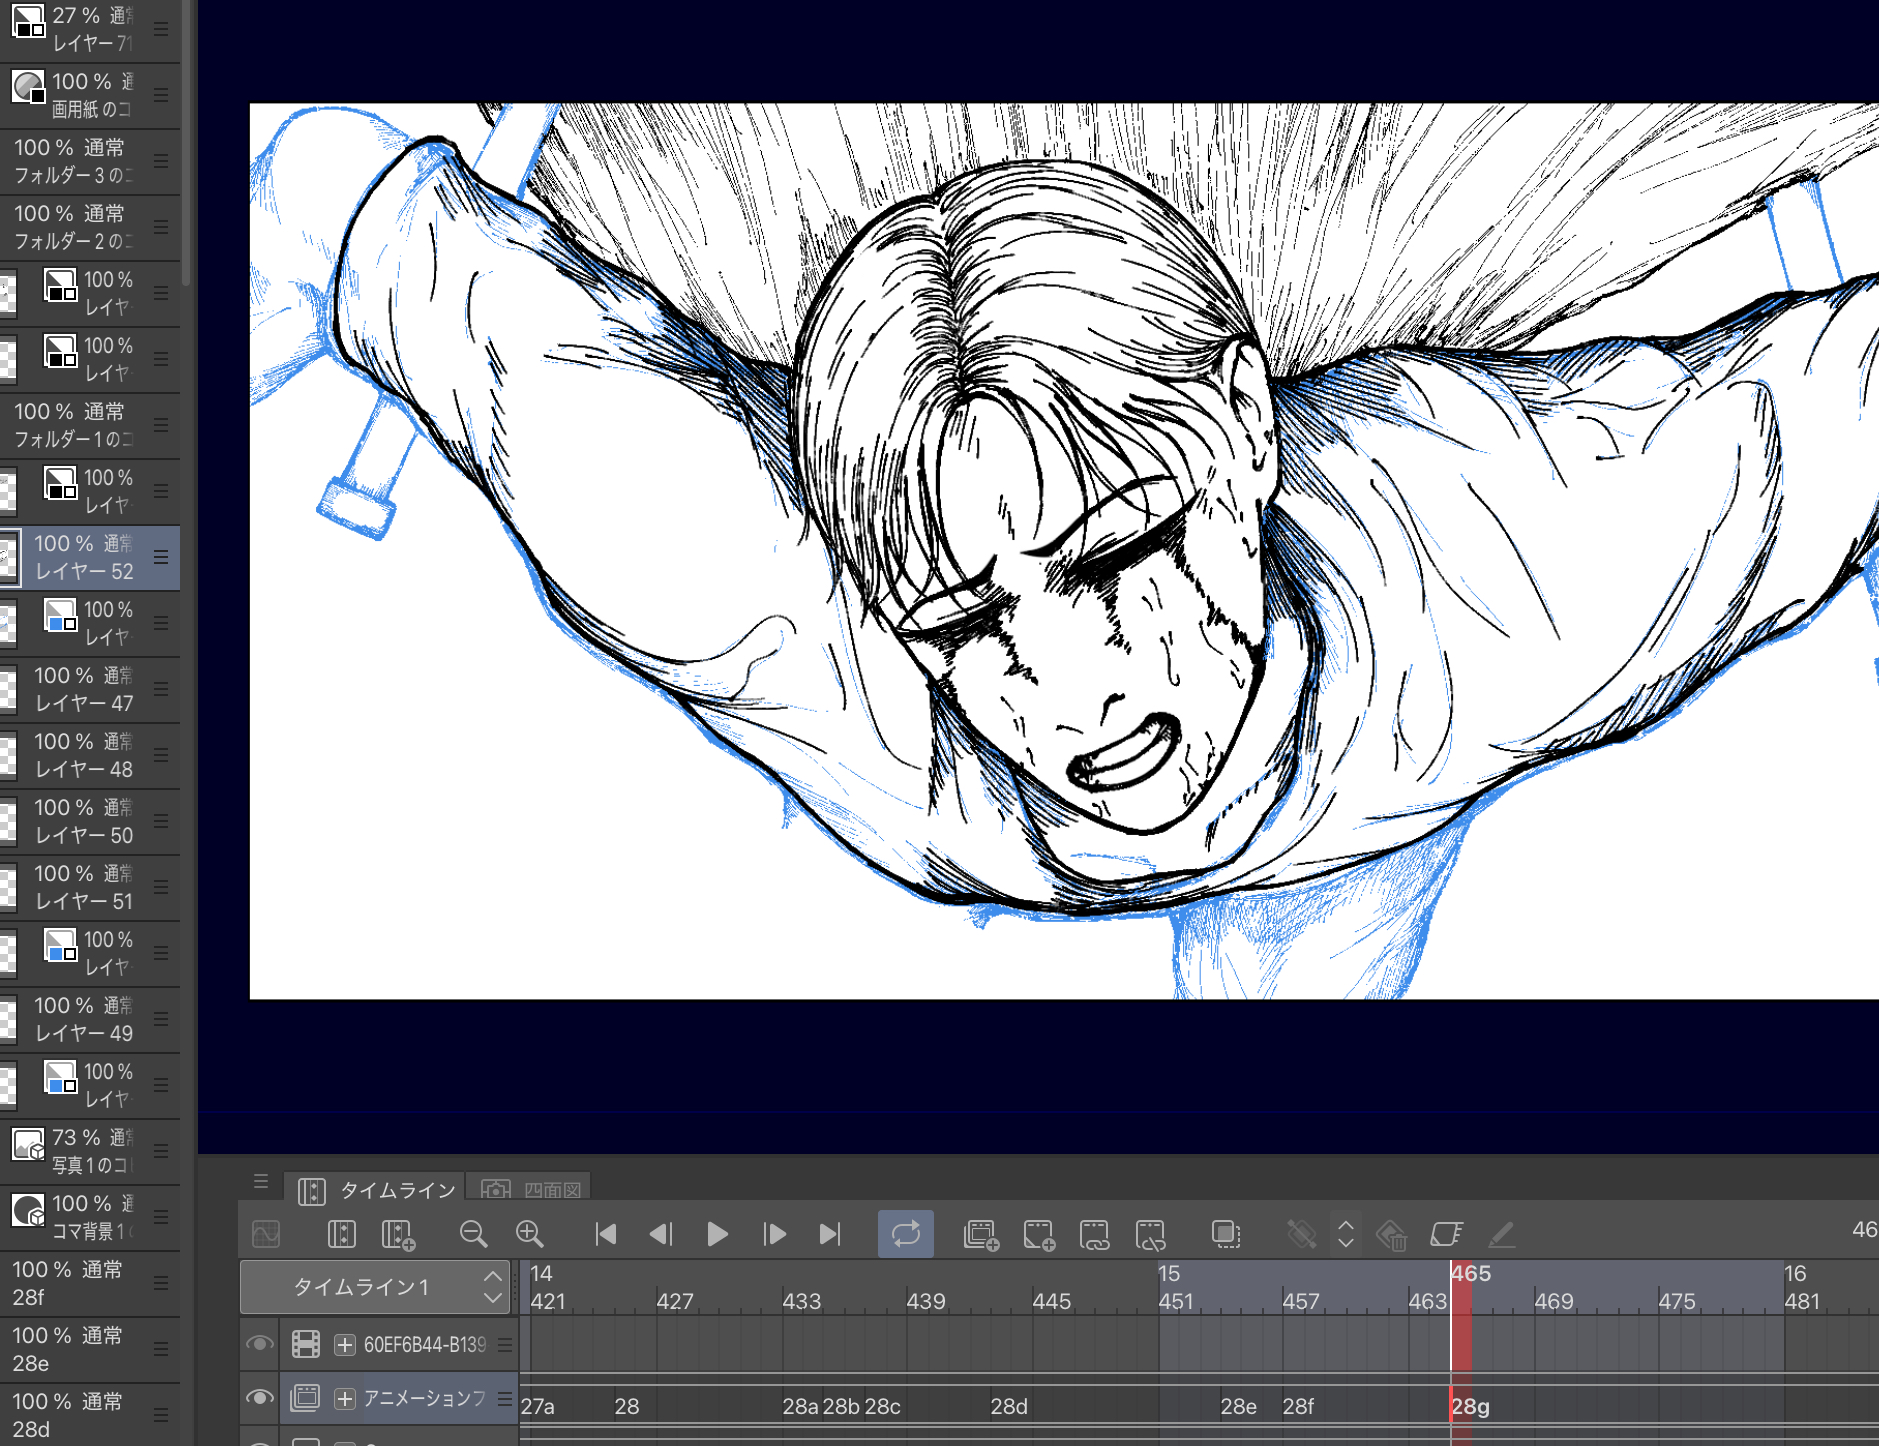Select layer レイヤー 47 in layer list
Image resolution: width=1879 pixels, height=1446 pixels.
coord(85,689)
